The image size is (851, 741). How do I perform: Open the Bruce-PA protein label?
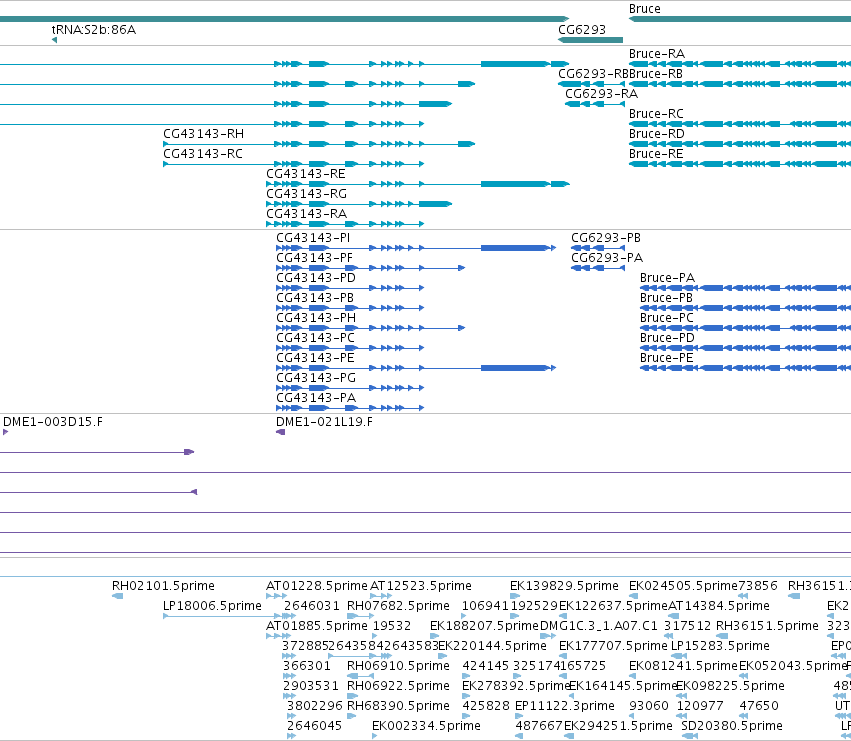point(667,278)
